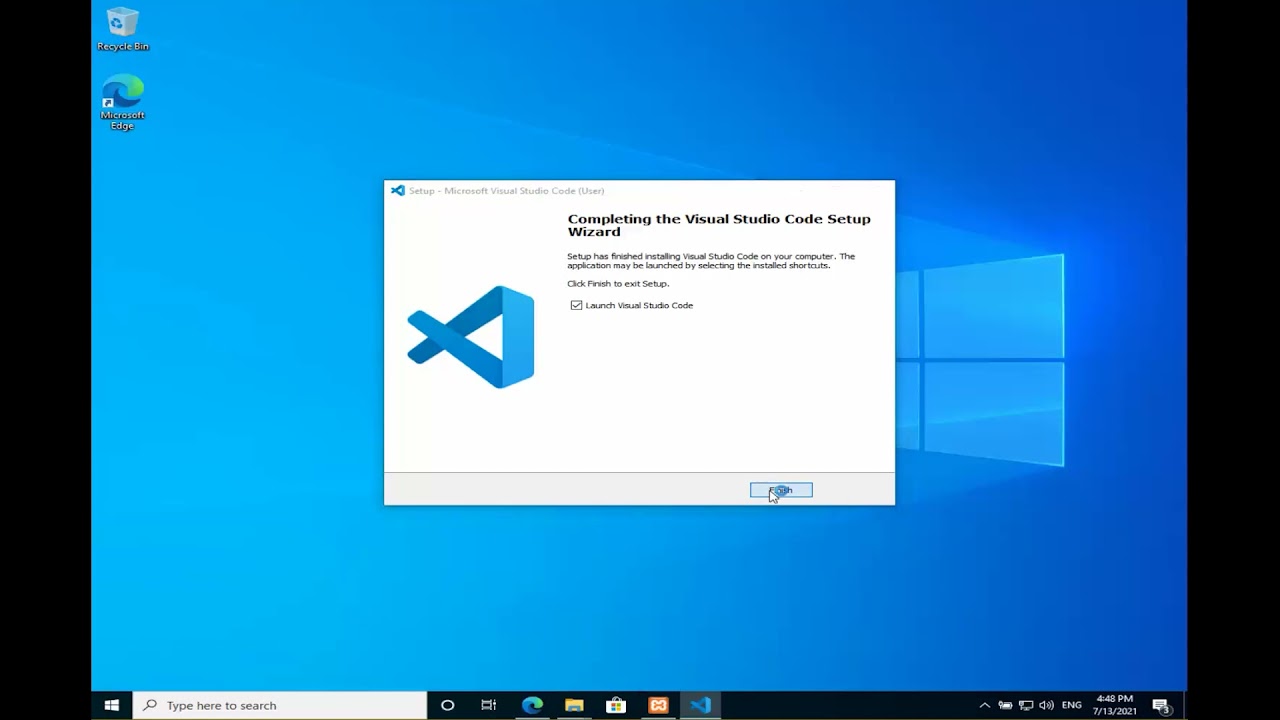Click the "Completing the Visual Studio Code Setup Wizard" heading
This screenshot has width=1280, height=720.
pos(719,225)
